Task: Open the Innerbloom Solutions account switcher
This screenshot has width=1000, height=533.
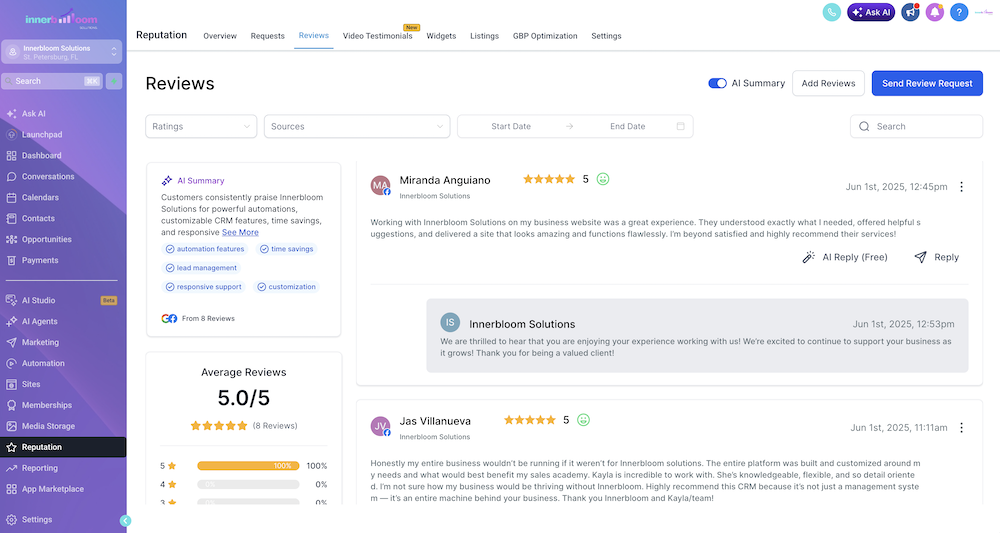Action: click(61, 52)
